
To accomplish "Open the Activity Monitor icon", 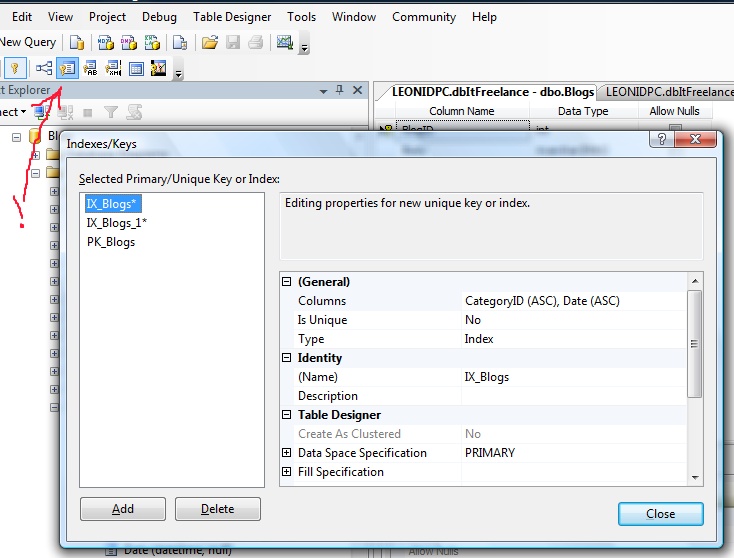I will tap(285, 43).
